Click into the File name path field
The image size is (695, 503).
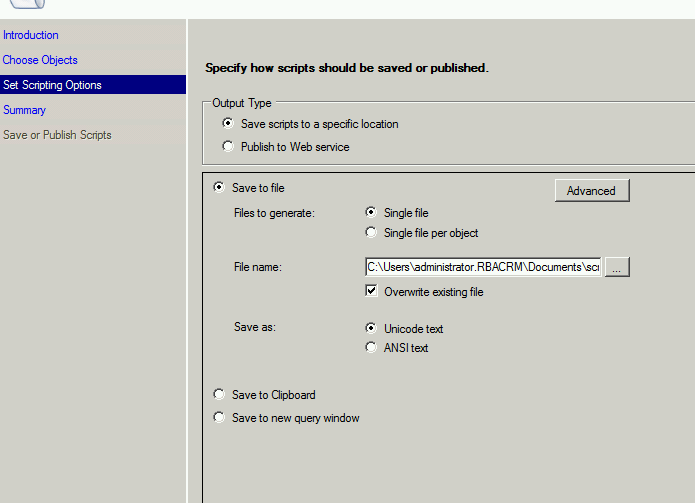[x=483, y=267]
